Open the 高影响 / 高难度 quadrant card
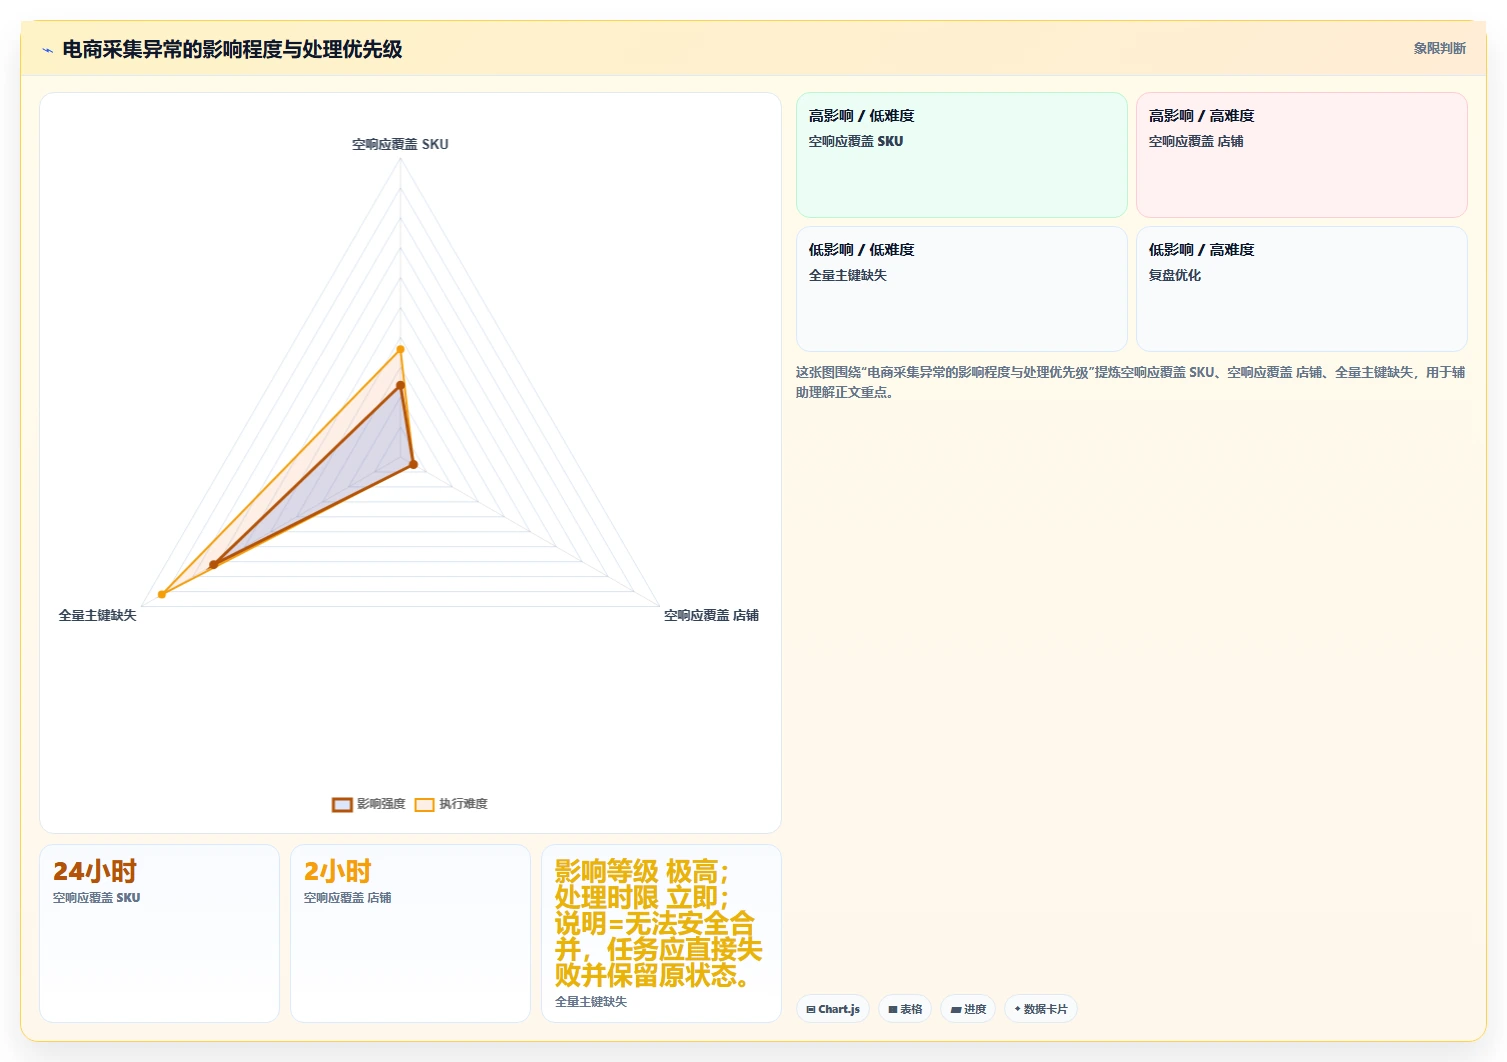The image size is (1507, 1062). 1302,155
